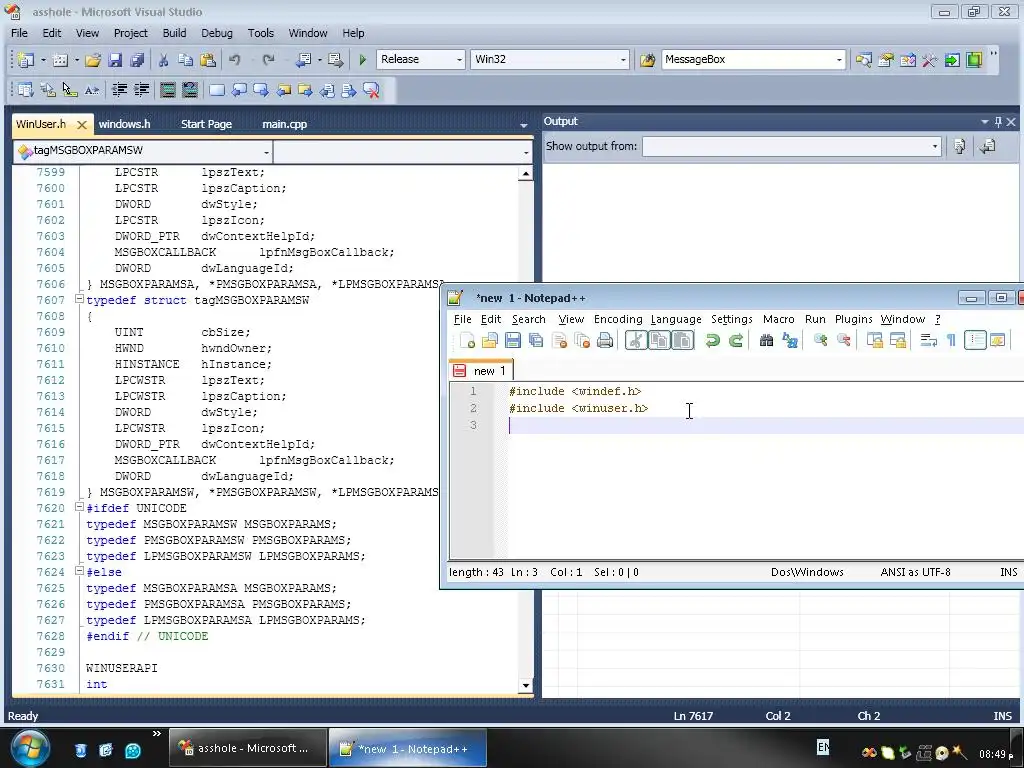Collapse #else block at line 7624
The height and width of the screenshot is (768, 1024).
(79, 571)
